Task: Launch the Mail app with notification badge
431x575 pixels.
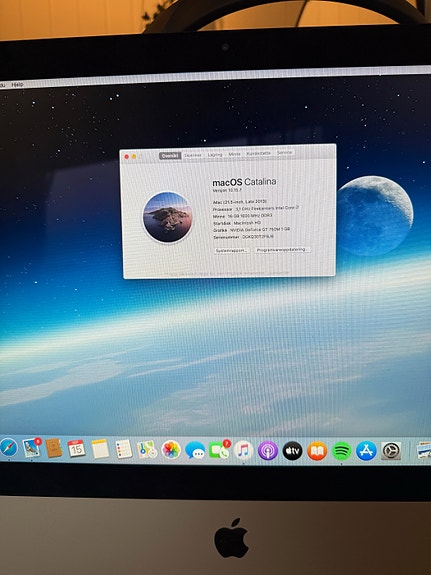Action: coord(32,448)
